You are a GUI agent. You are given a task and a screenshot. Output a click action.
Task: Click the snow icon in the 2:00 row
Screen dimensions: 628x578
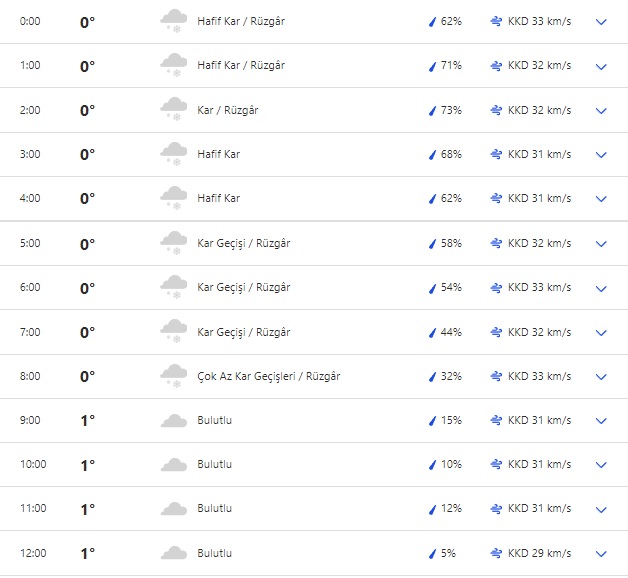click(174, 110)
